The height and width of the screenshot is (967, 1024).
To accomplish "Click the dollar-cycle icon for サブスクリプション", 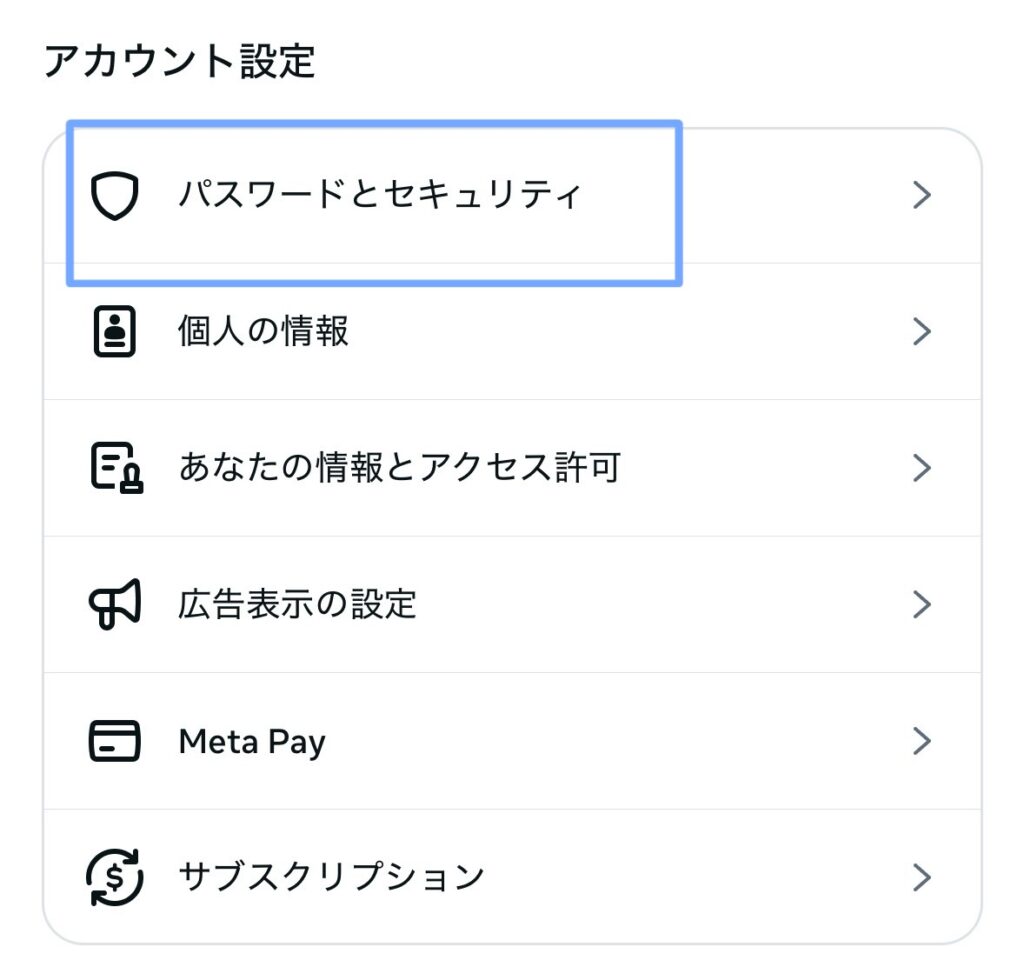I will pos(114,877).
